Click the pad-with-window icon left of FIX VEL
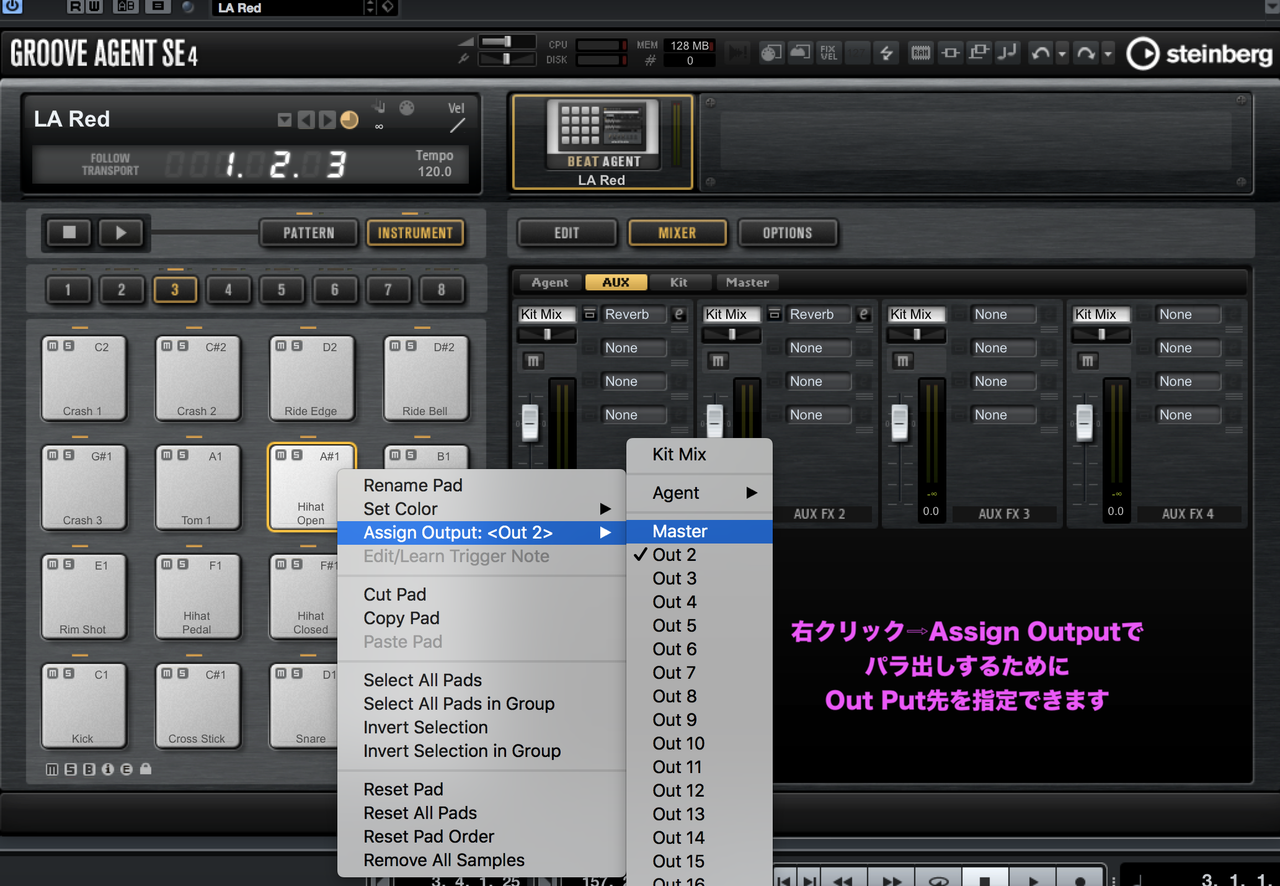 (x=799, y=53)
